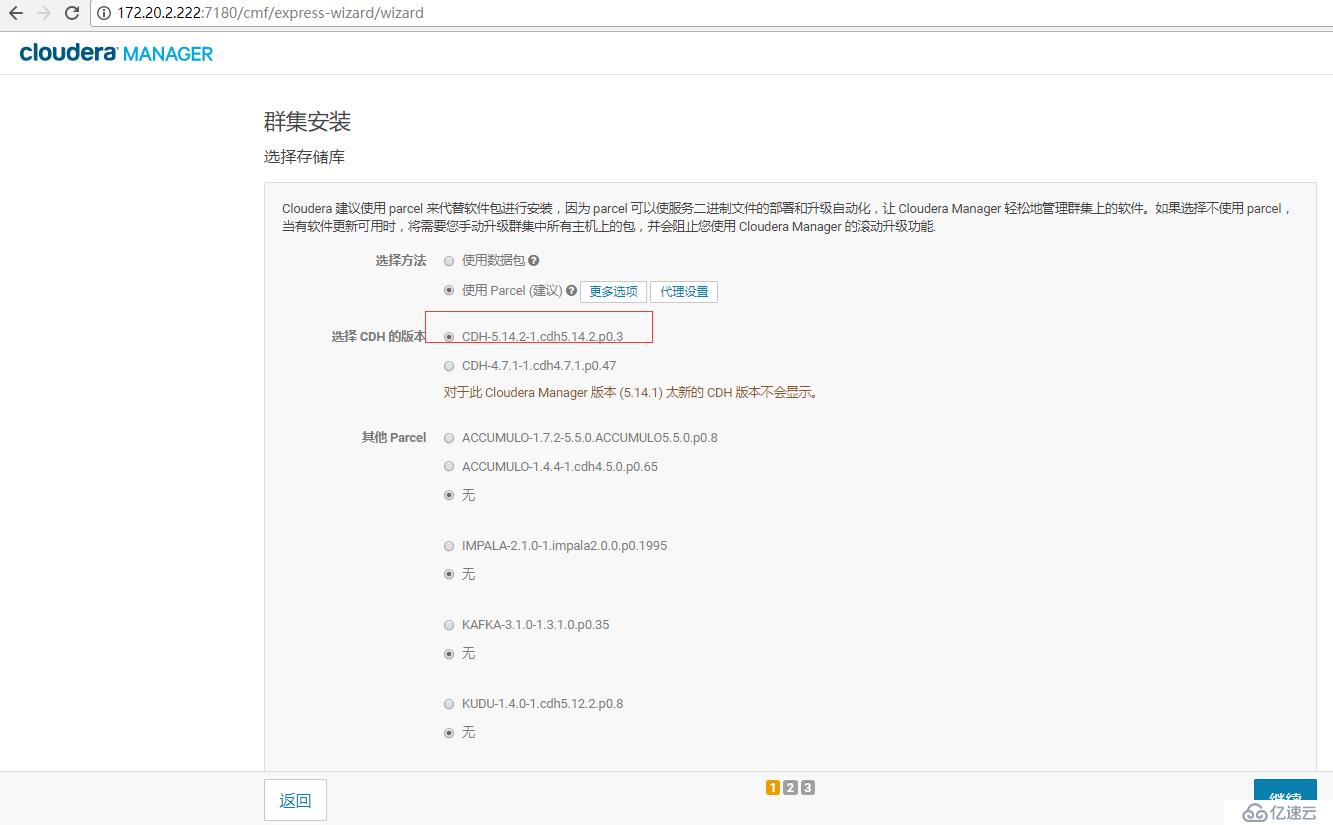Click the Cloudera Manager logo
Viewport: 1333px width, 825px height.
pos(116,53)
